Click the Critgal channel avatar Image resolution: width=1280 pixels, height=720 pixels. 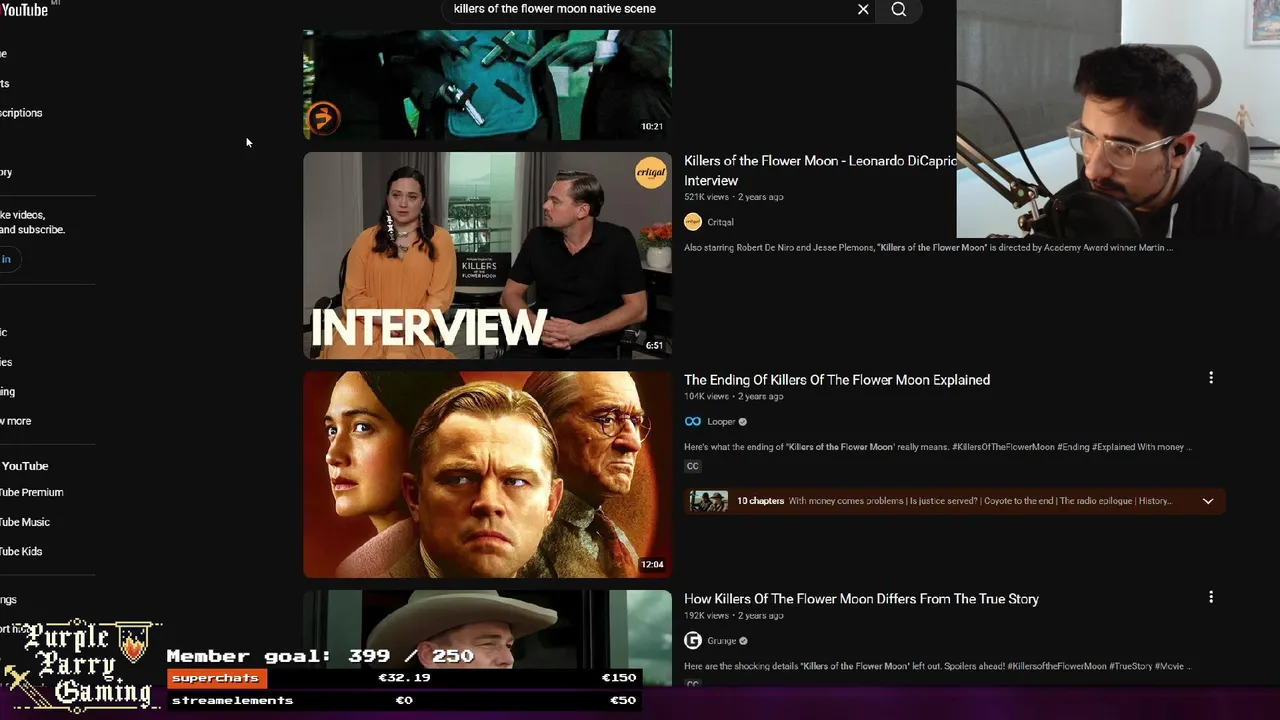(693, 222)
